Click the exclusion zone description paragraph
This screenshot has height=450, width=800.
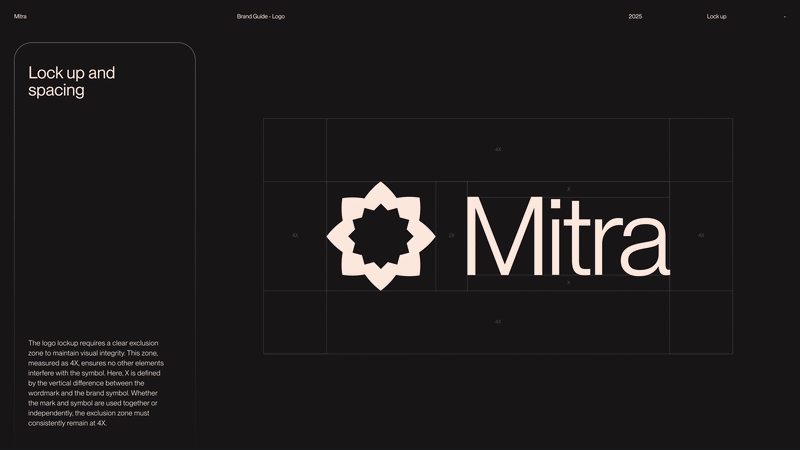(x=96, y=383)
